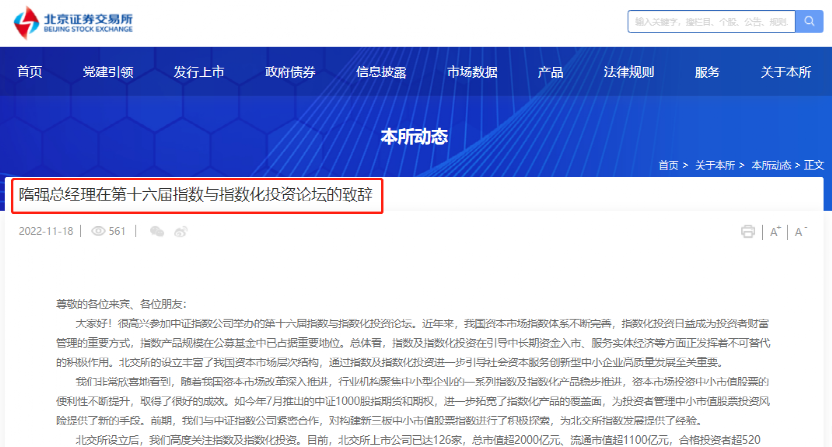Share article via WeChat icon
Screen dimensions: 832x447
[157, 231]
